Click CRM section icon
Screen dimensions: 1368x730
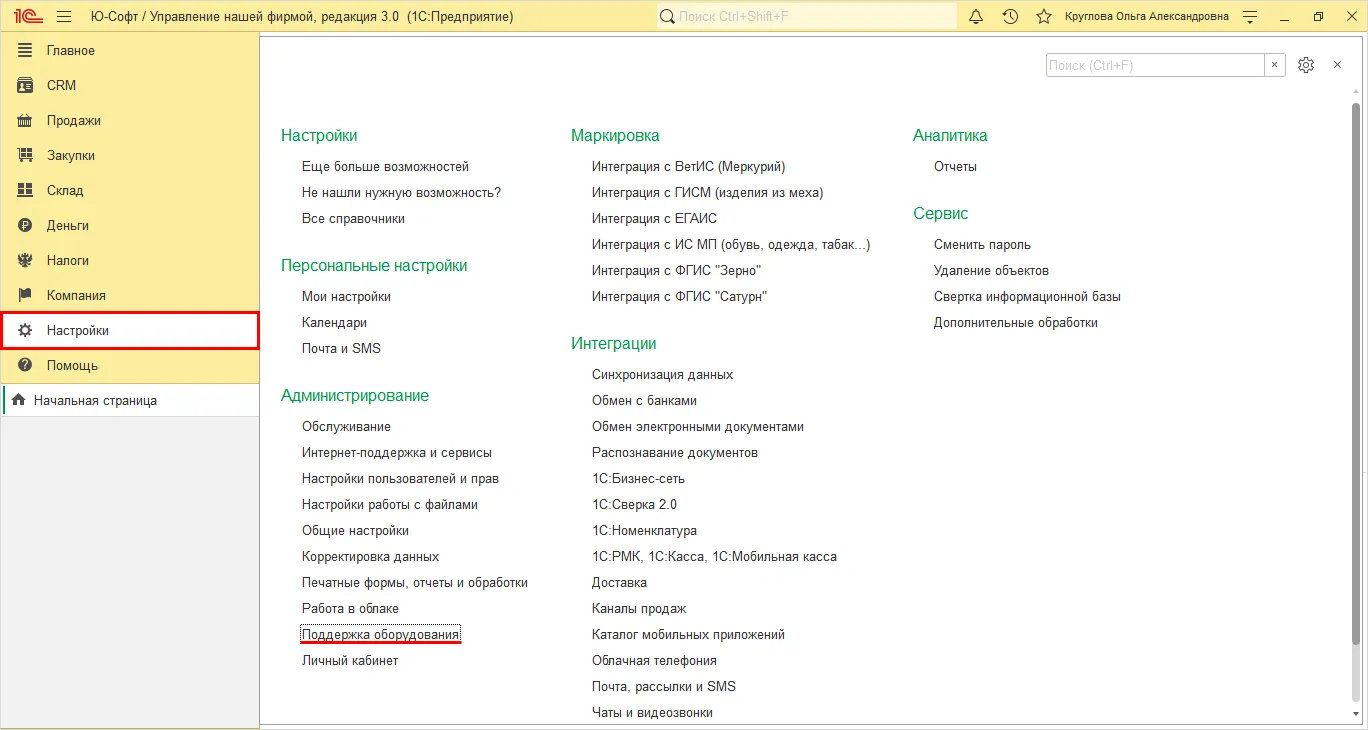point(25,85)
